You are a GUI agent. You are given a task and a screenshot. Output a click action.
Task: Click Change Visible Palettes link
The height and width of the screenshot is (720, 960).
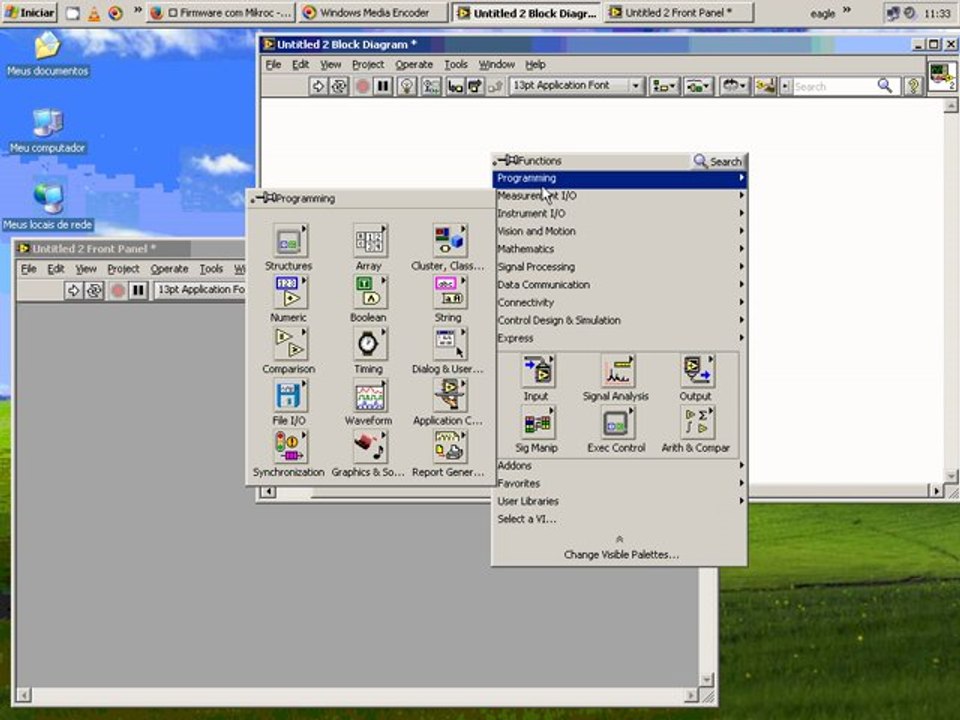coord(621,555)
